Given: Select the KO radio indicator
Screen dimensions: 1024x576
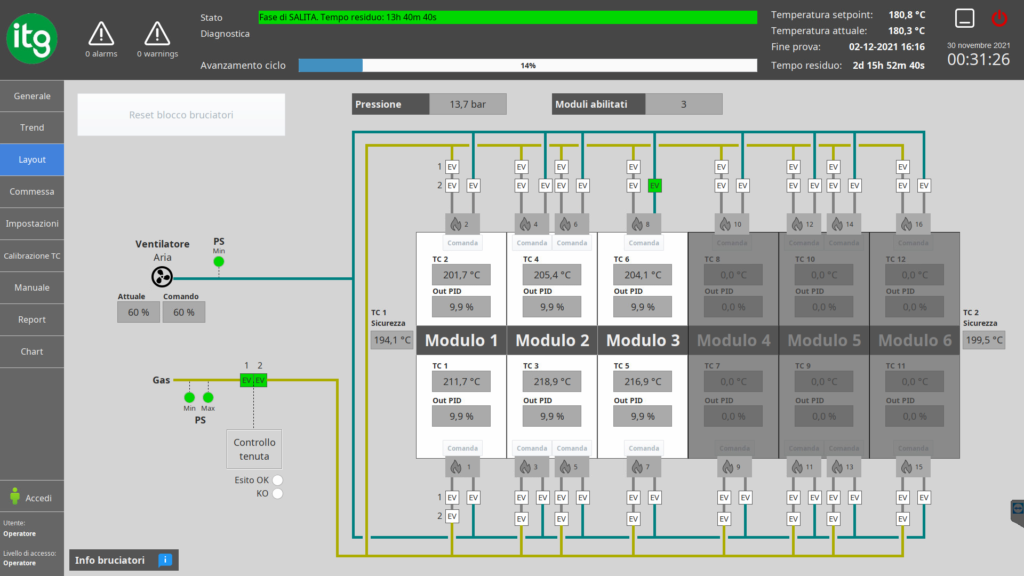Looking at the screenshot, I should (x=278, y=494).
